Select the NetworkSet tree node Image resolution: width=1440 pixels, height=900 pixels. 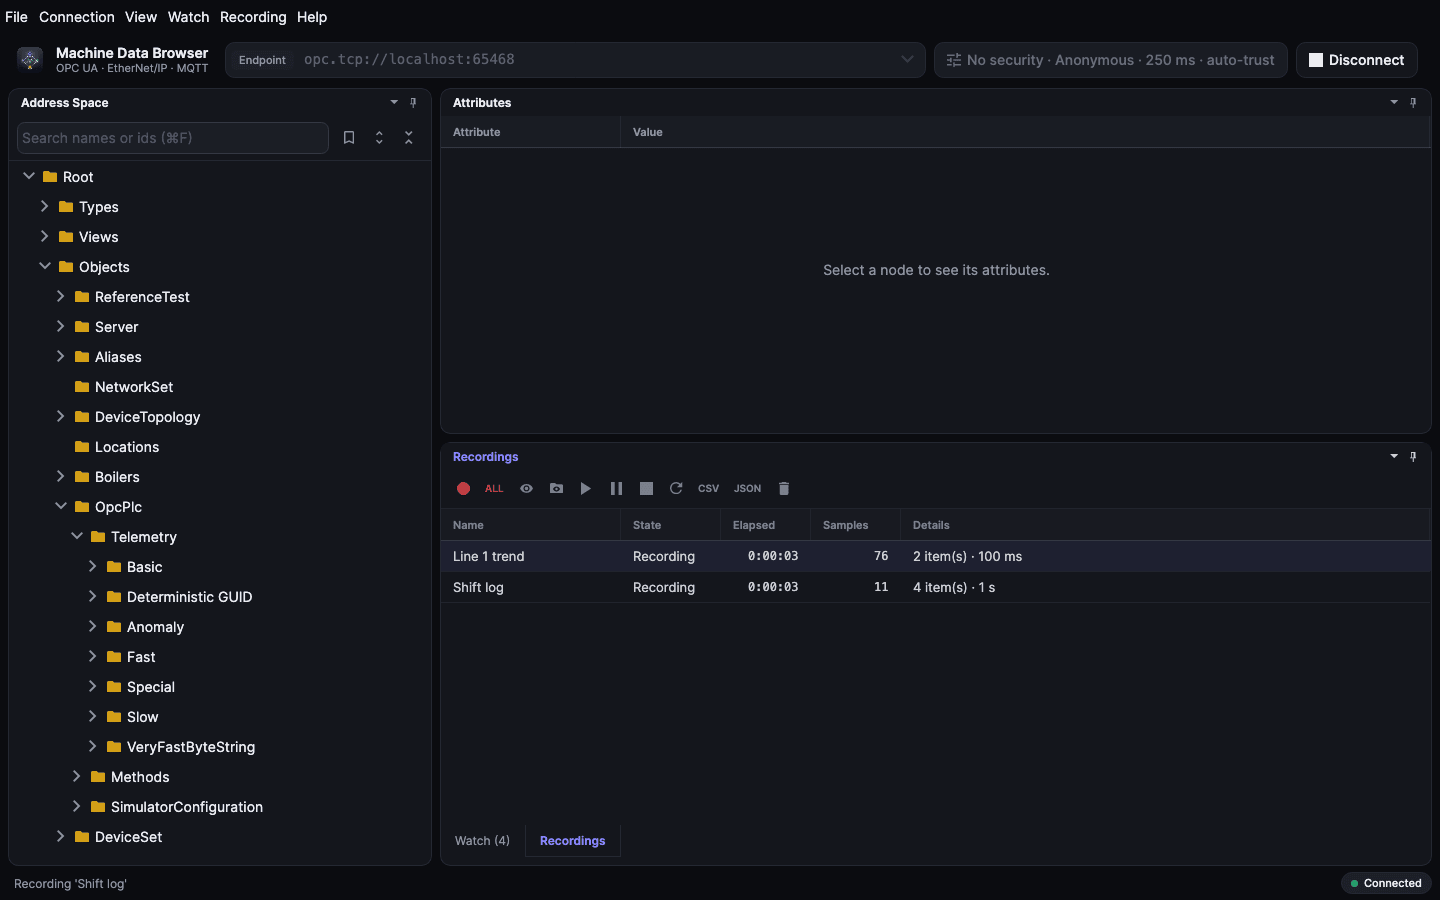pyautogui.click(x=134, y=387)
